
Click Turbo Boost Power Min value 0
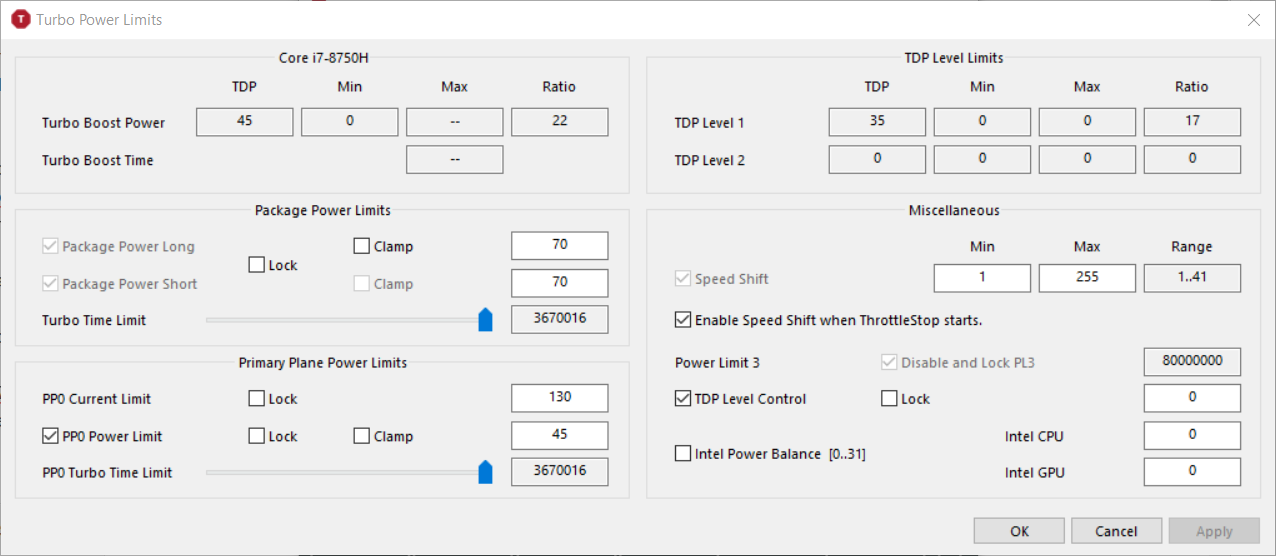[x=350, y=122]
